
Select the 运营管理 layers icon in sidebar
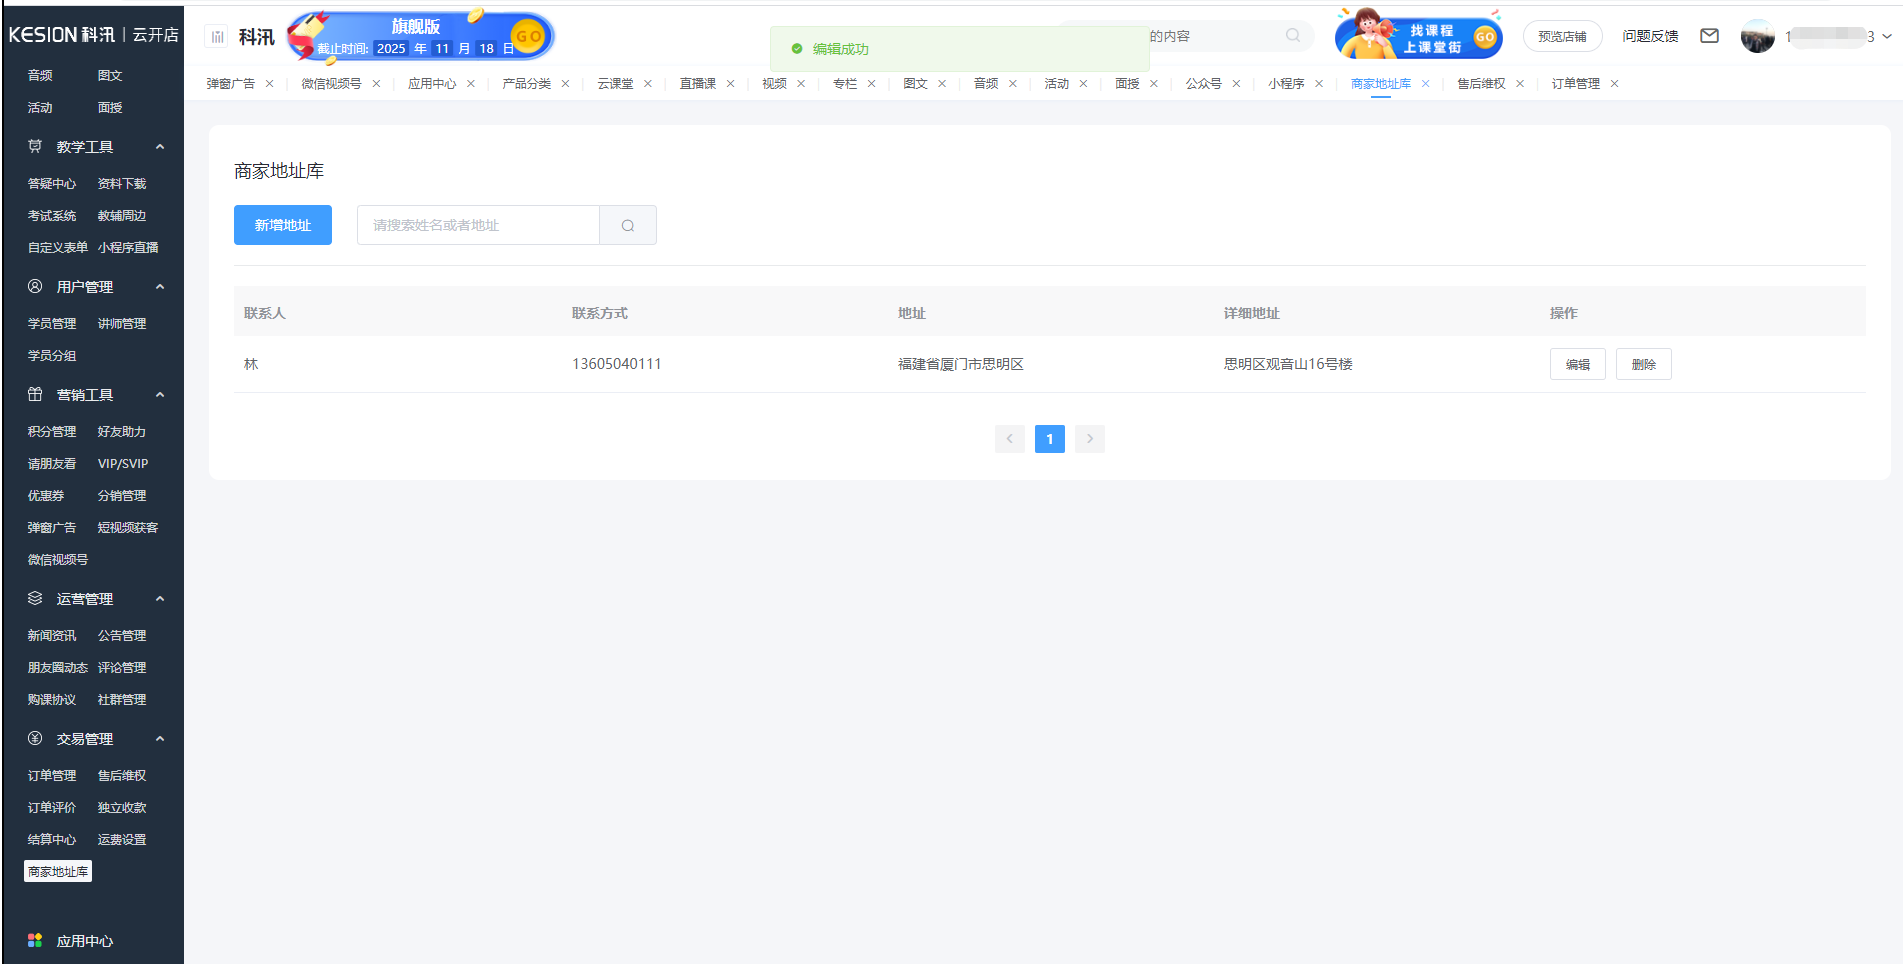(35, 598)
